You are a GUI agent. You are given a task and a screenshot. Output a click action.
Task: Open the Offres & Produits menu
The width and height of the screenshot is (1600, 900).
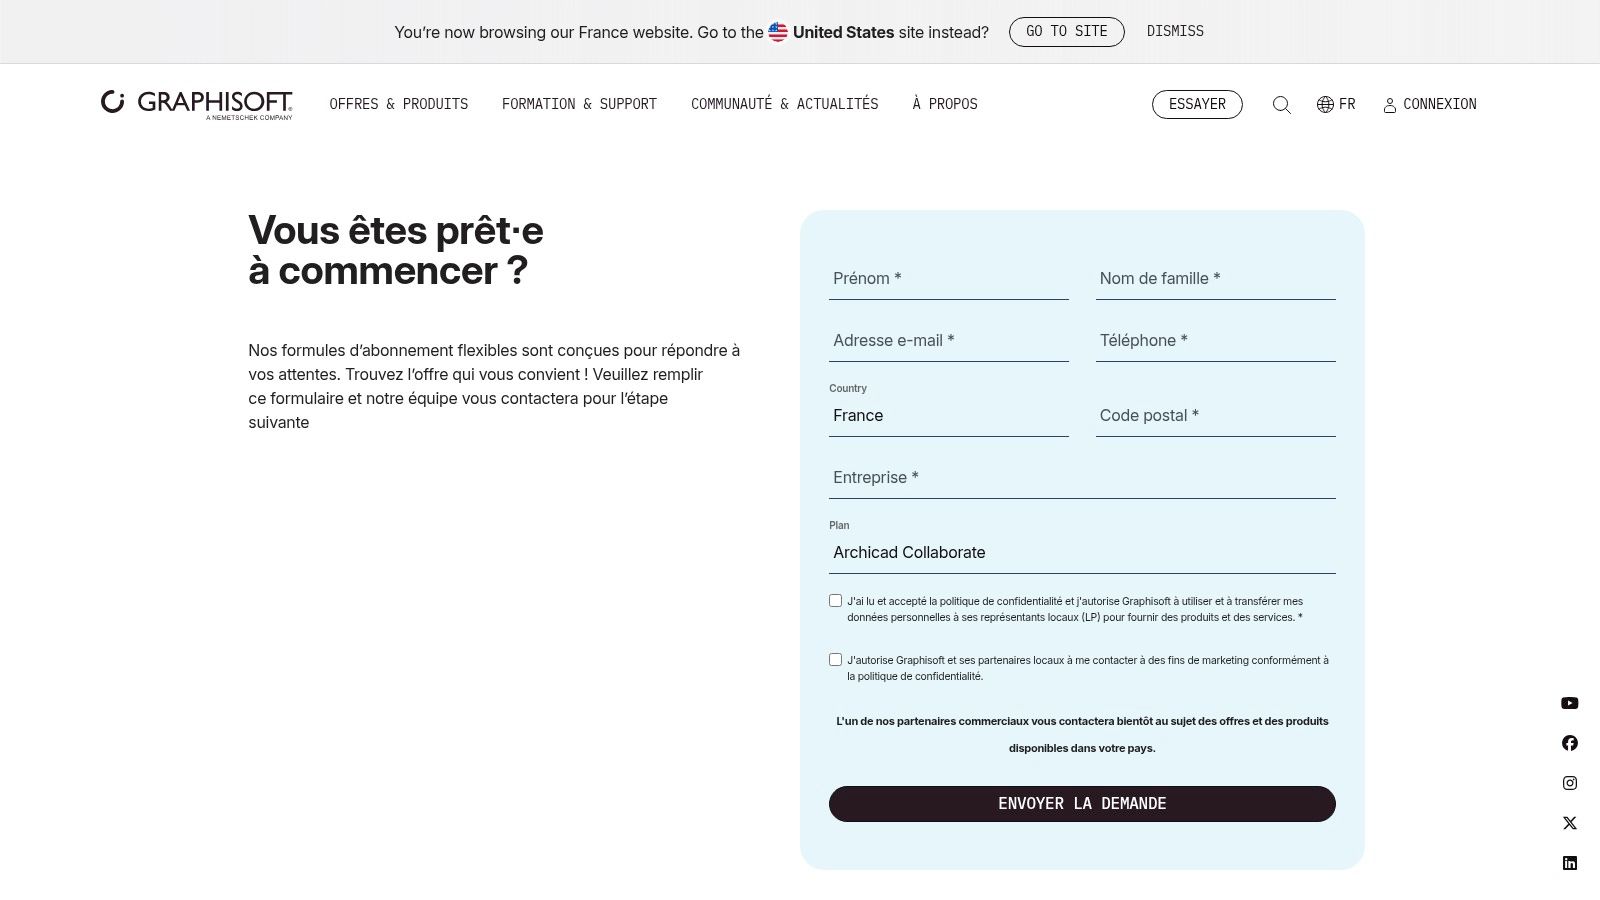[399, 104]
